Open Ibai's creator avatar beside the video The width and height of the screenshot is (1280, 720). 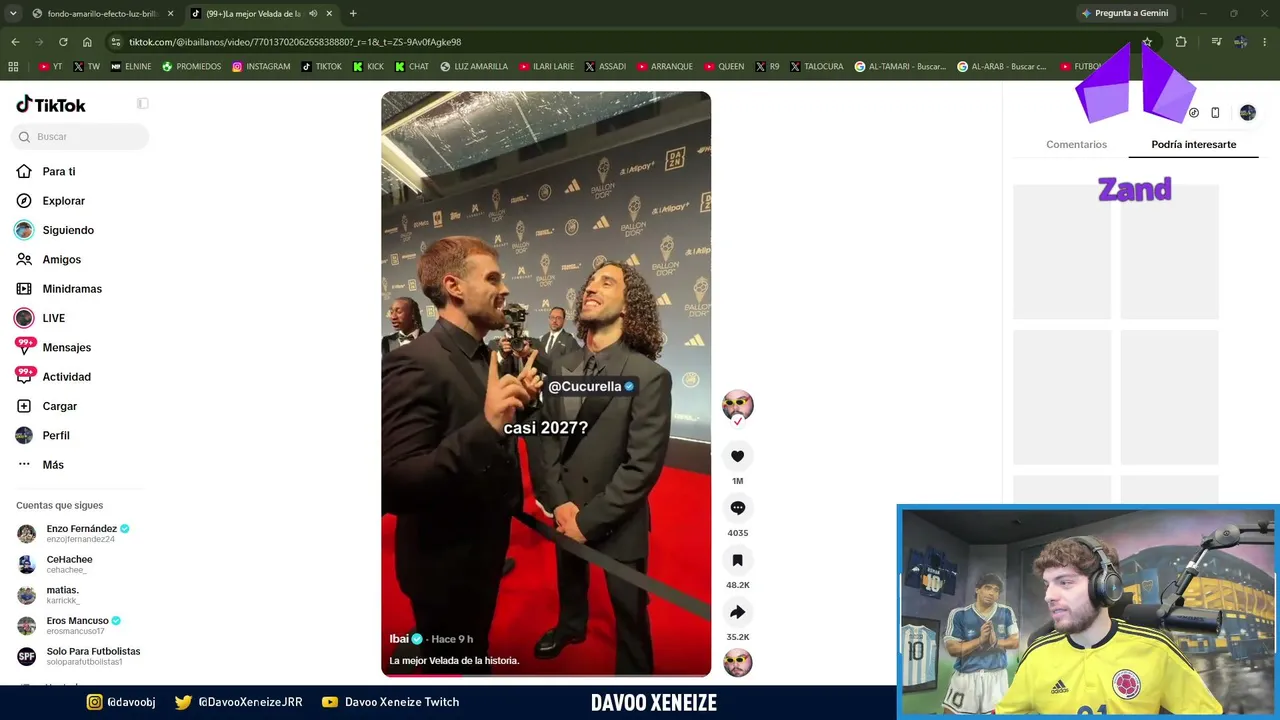[x=737, y=405]
